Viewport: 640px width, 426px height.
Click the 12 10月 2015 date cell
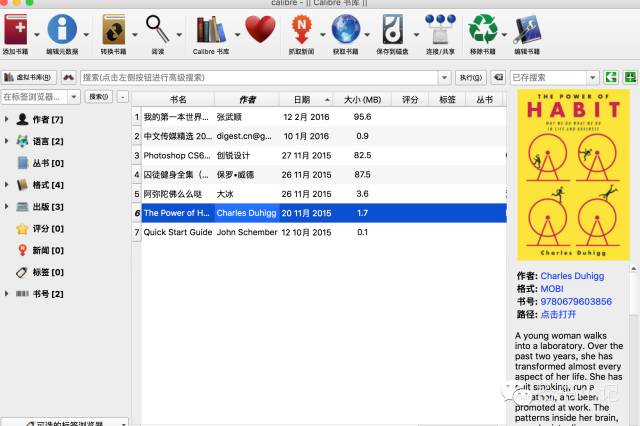(x=306, y=232)
